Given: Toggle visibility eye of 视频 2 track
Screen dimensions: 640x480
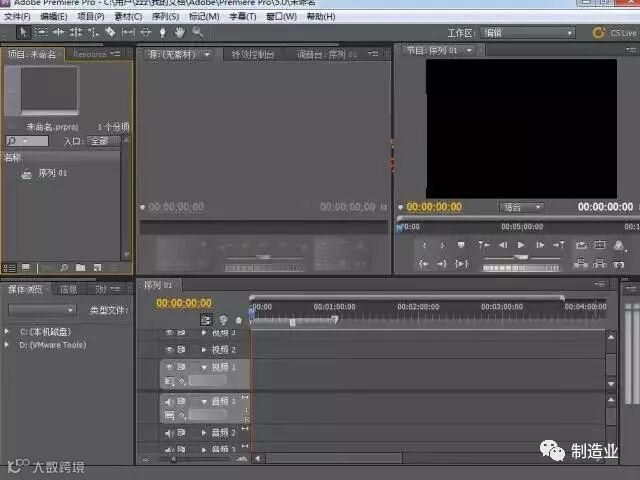Looking at the screenshot, I should [x=170, y=350].
